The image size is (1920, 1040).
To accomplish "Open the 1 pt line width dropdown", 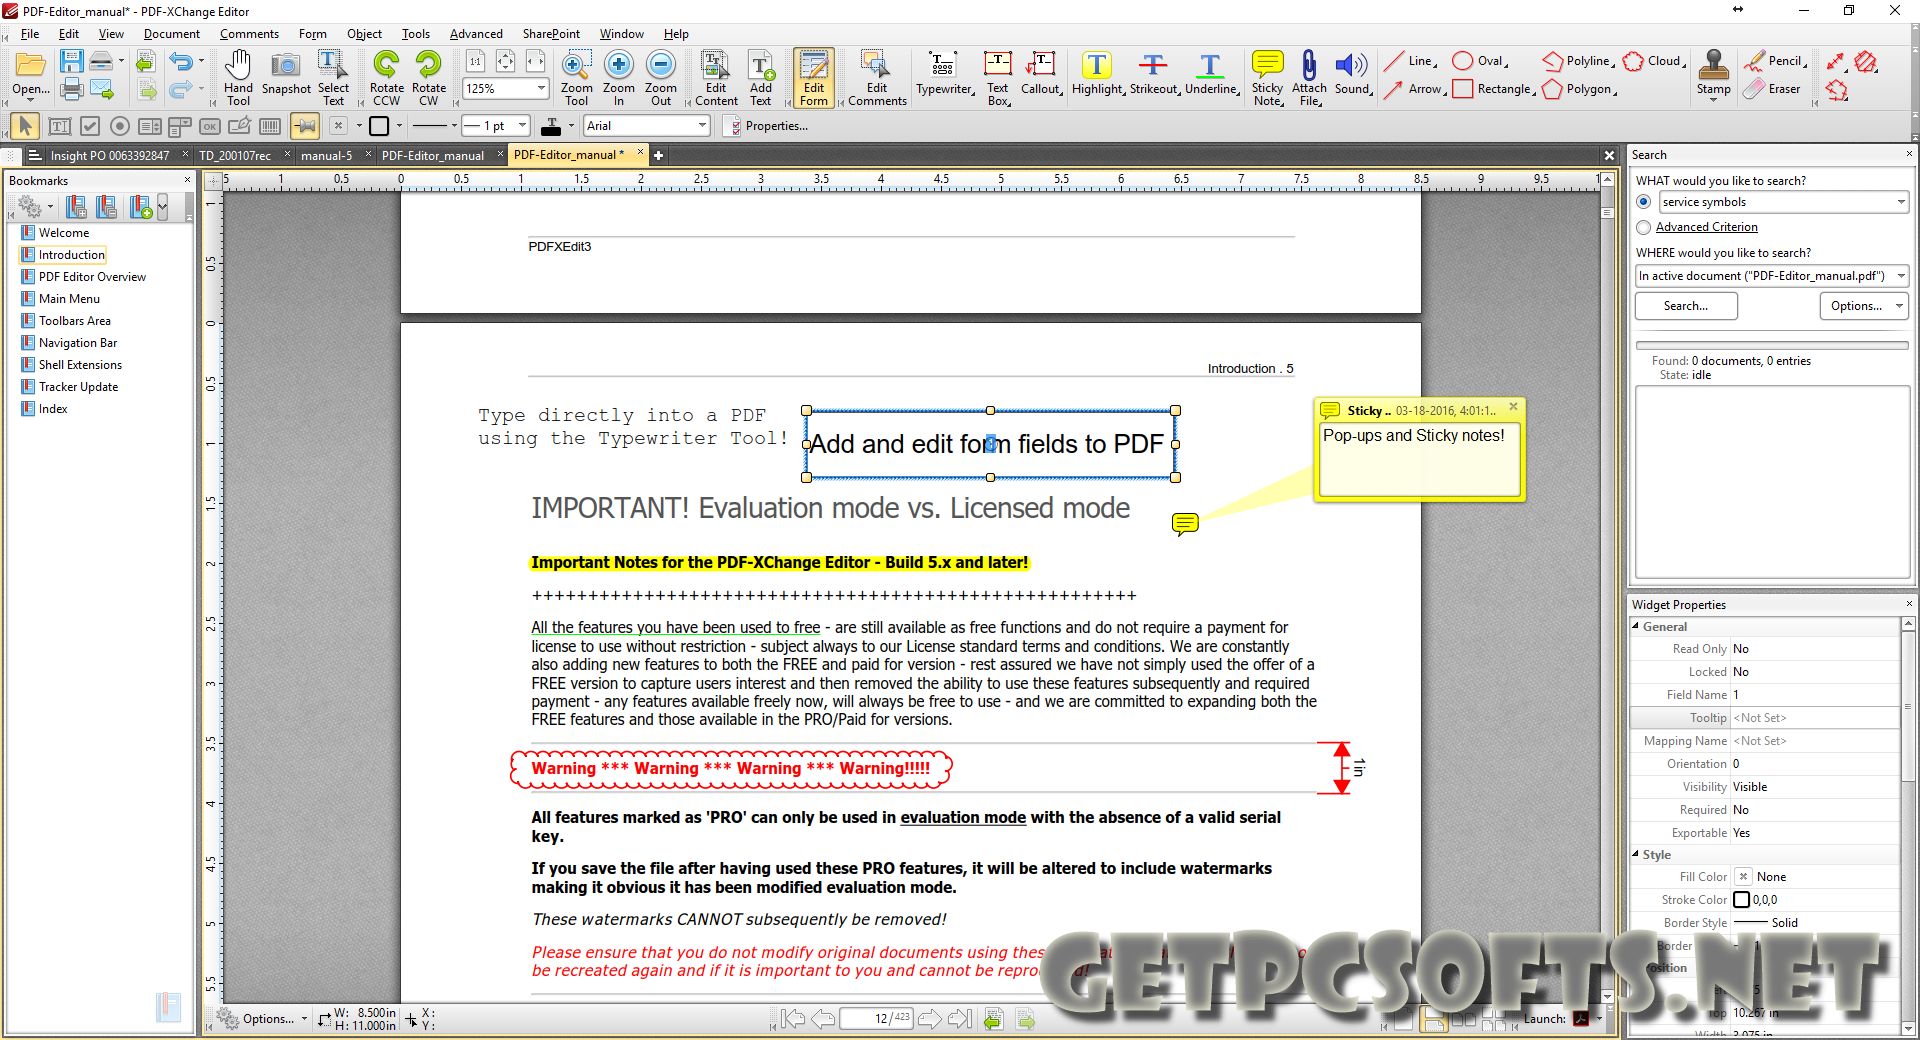I will [524, 126].
